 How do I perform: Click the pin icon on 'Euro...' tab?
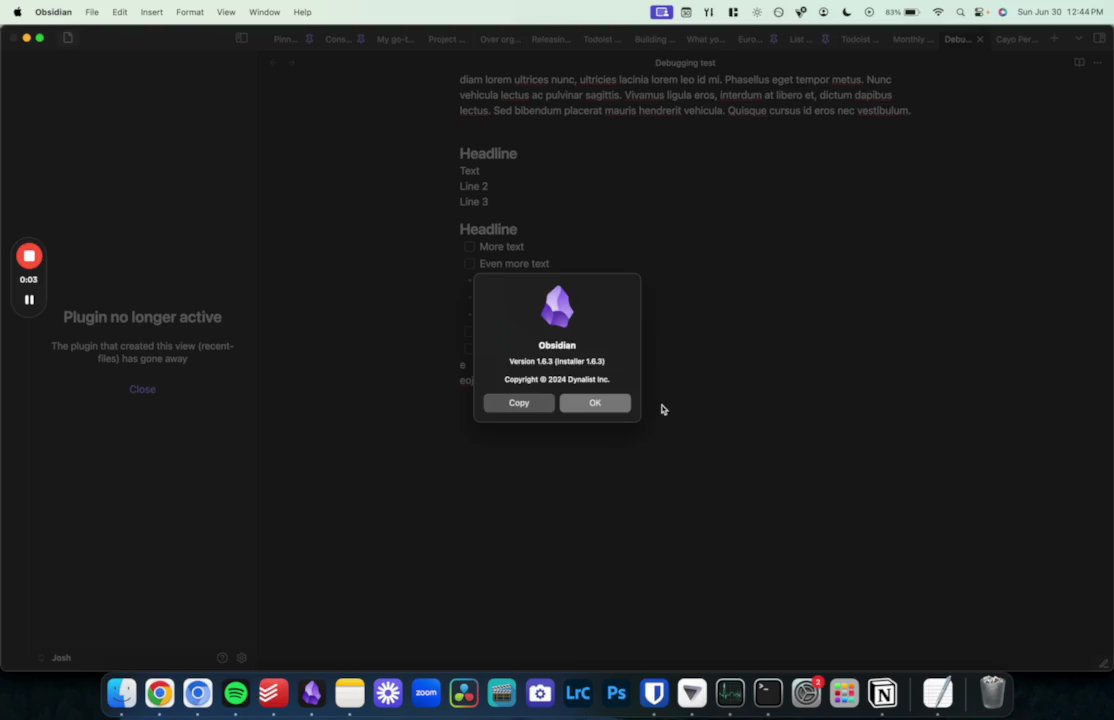tap(773, 39)
